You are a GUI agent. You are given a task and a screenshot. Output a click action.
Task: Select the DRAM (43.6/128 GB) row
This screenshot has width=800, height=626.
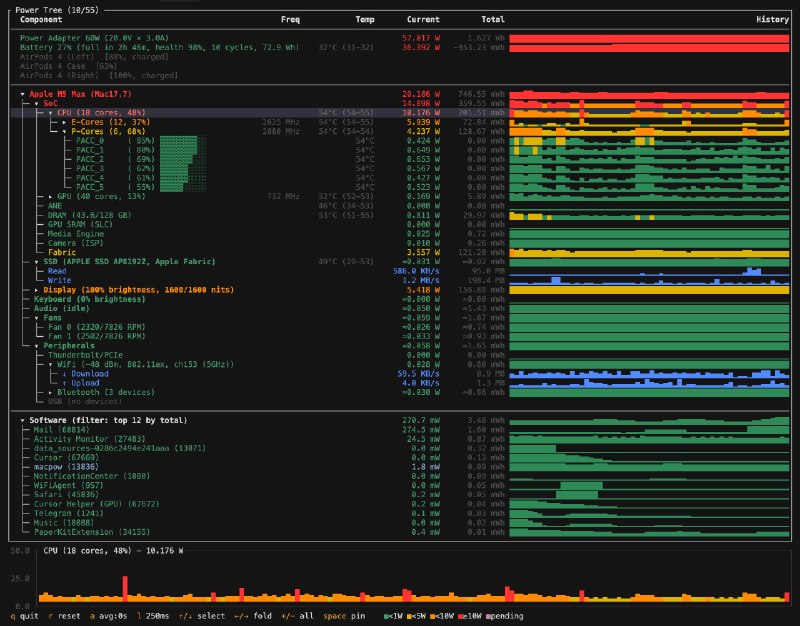pos(400,215)
